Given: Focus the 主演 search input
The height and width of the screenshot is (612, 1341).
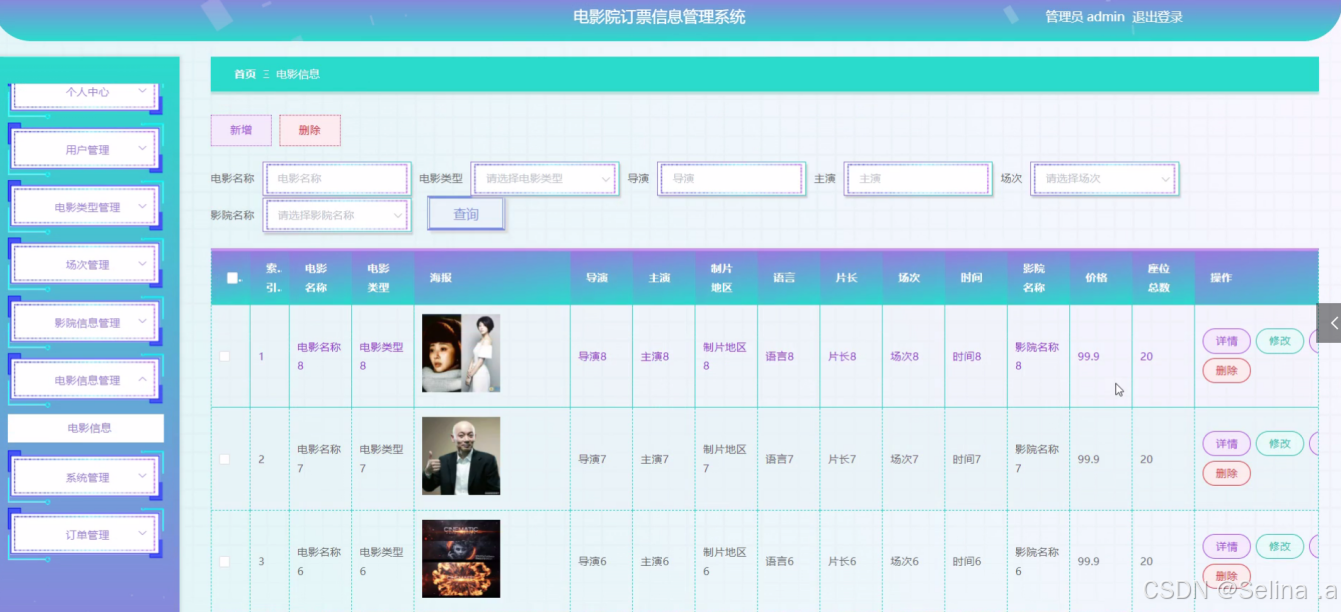Looking at the screenshot, I should click(x=918, y=178).
